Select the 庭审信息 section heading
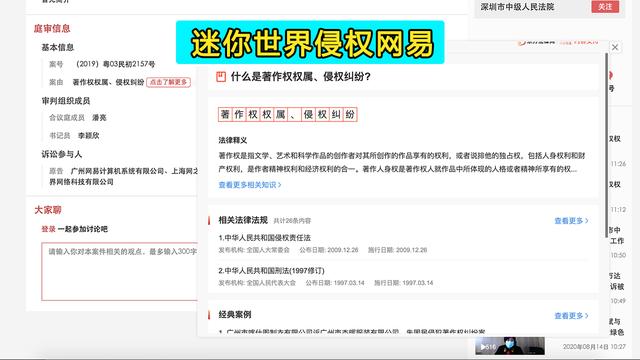The height and width of the screenshot is (360, 640). click(x=52, y=29)
